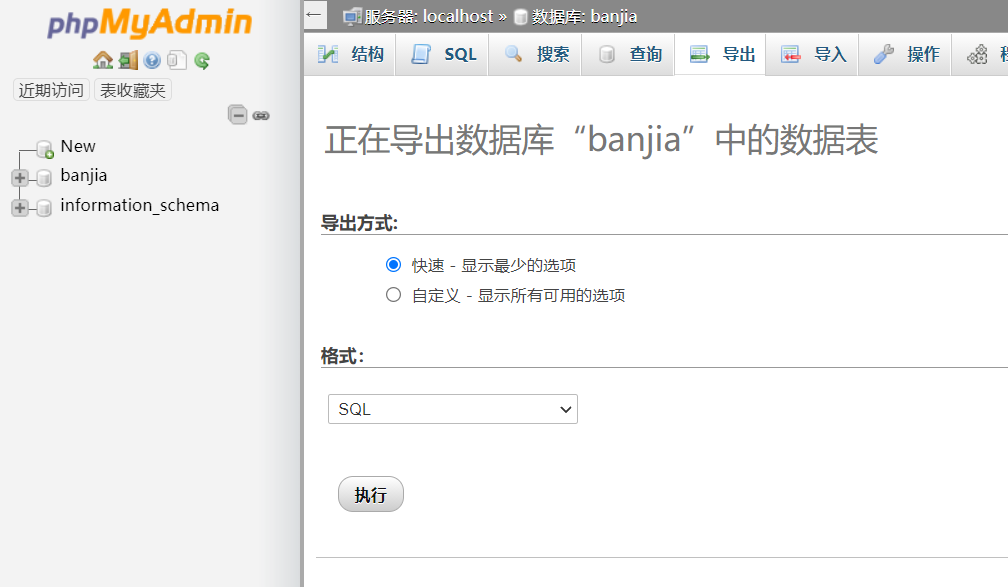
Task: Expand the banjia database tree node
Action: coord(19,178)
